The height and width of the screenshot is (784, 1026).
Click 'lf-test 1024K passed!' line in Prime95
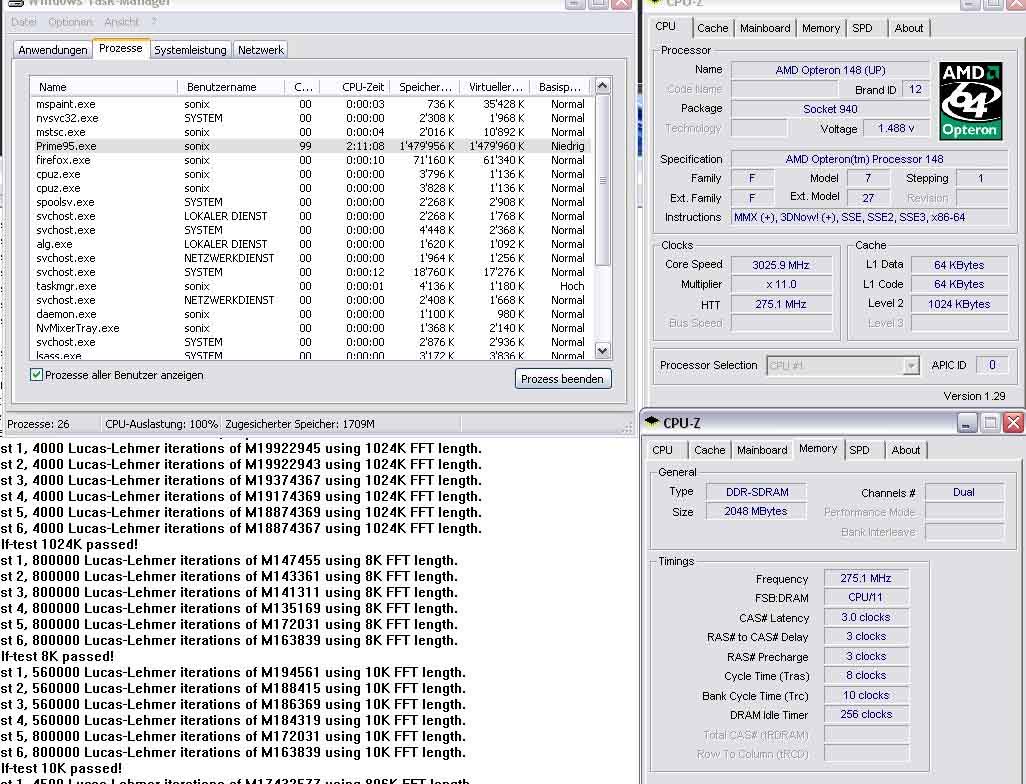69,544
